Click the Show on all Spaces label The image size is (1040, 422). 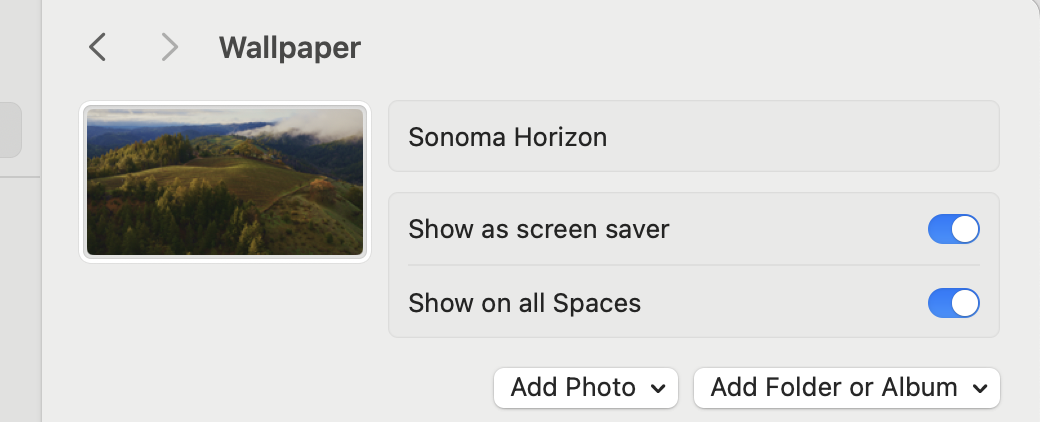(x=524, y=302)
